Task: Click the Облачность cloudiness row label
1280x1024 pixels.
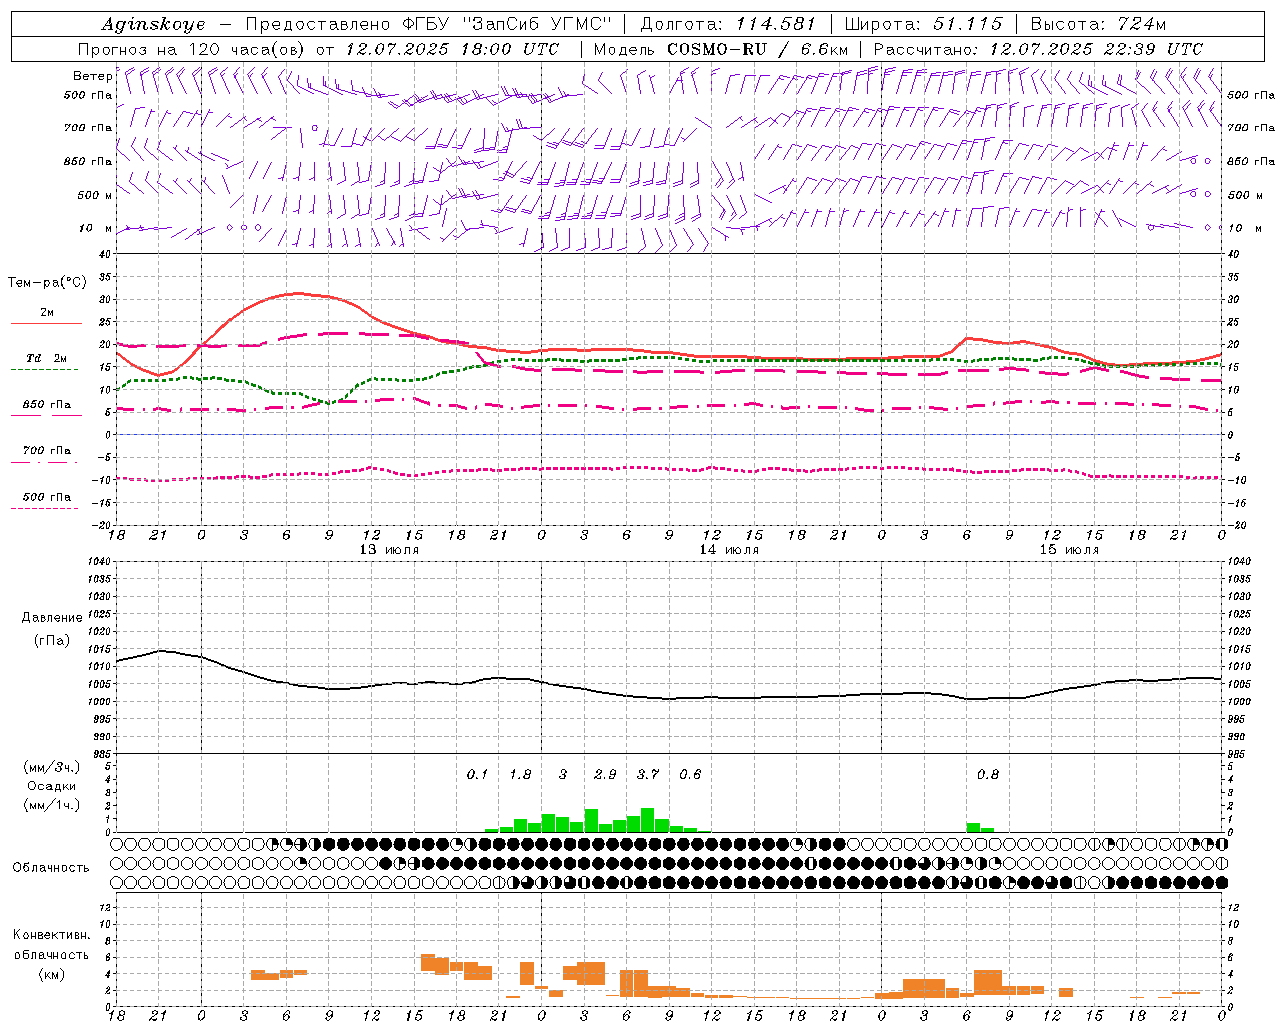Action: (x=51, y=868)
